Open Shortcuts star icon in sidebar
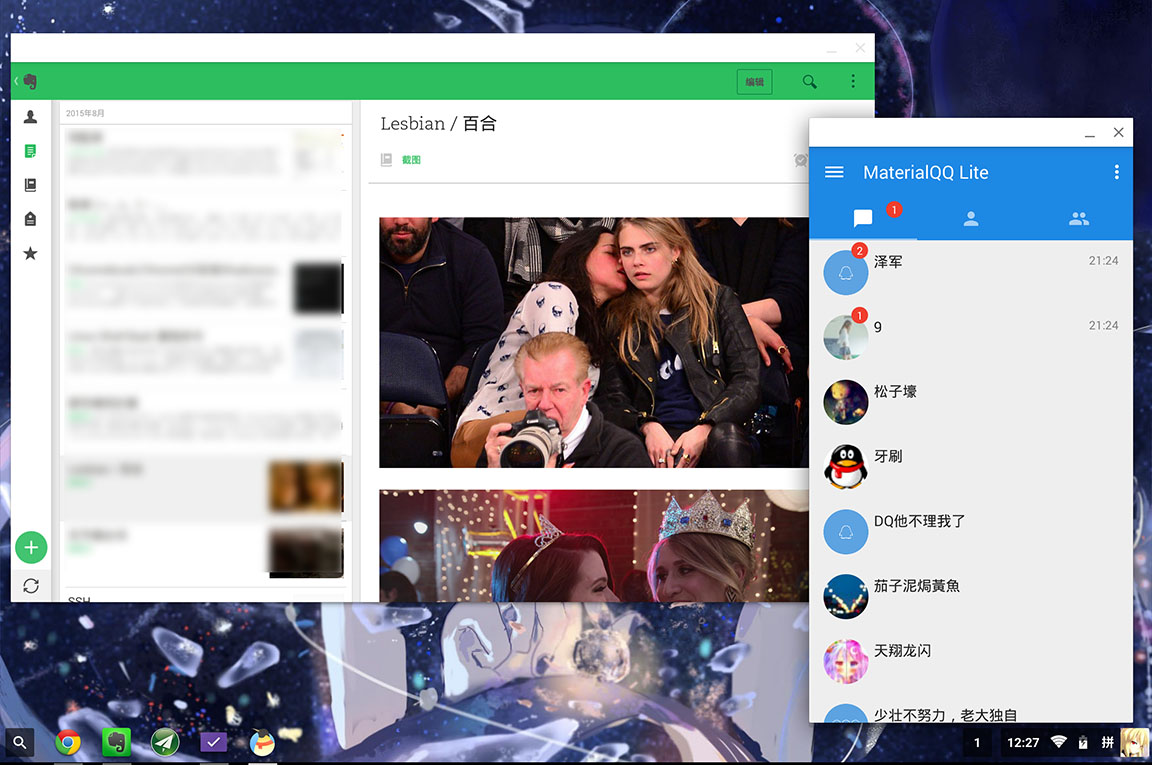The height and width of the screenshot is (765, 1152). 30,254
